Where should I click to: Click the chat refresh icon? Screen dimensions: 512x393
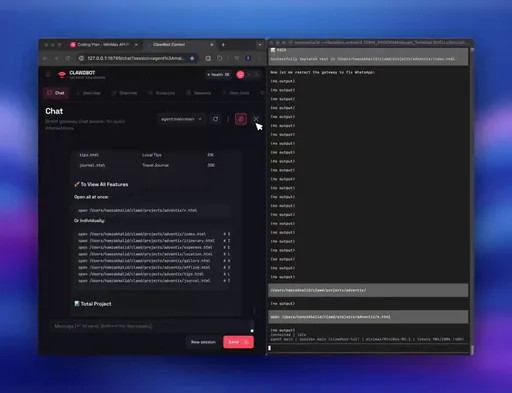(x=216, y=119)
